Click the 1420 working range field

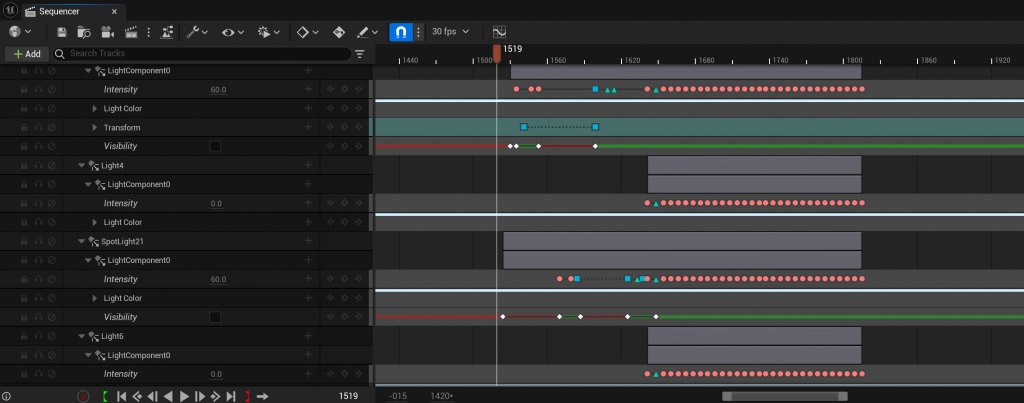(x=441, y=396)
